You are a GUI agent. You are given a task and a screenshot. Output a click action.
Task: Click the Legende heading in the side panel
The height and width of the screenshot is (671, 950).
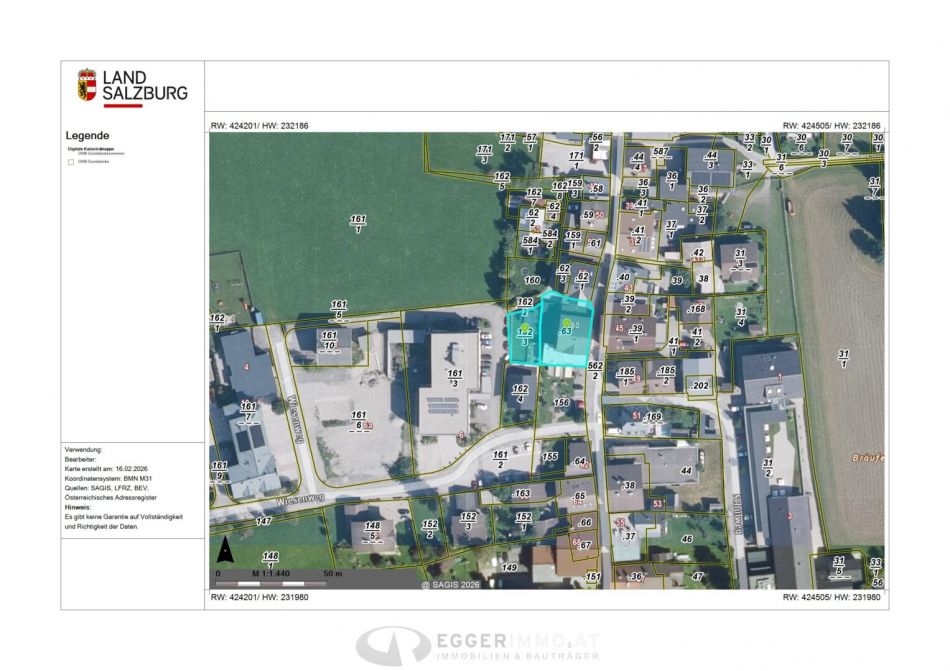pos(87,135)
